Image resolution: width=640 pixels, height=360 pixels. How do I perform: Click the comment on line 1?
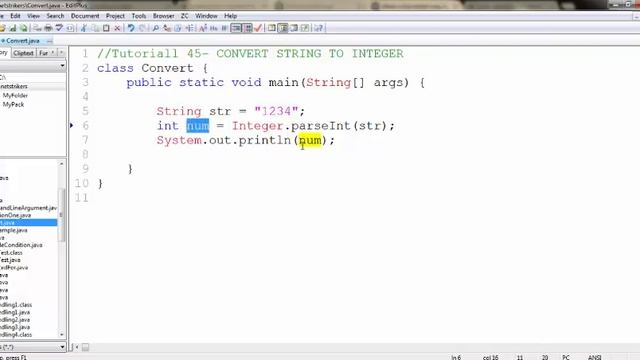point(250,54)
